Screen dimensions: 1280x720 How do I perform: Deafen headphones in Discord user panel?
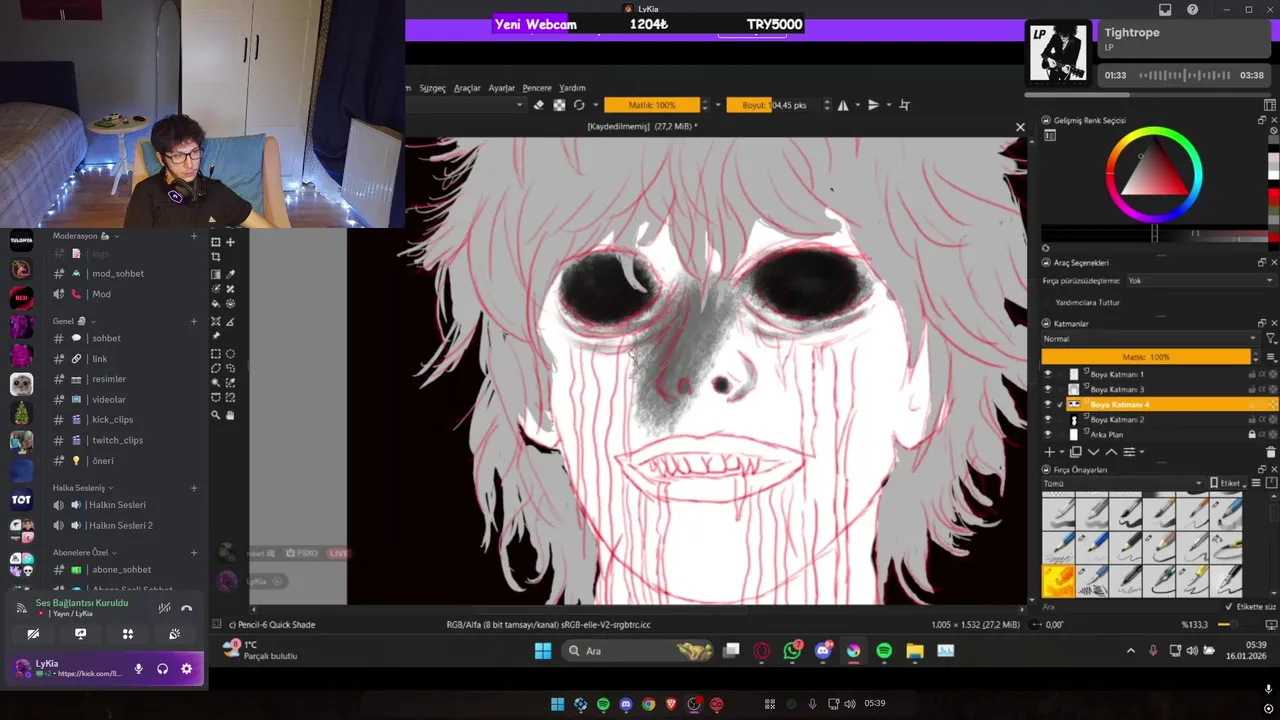162,669
